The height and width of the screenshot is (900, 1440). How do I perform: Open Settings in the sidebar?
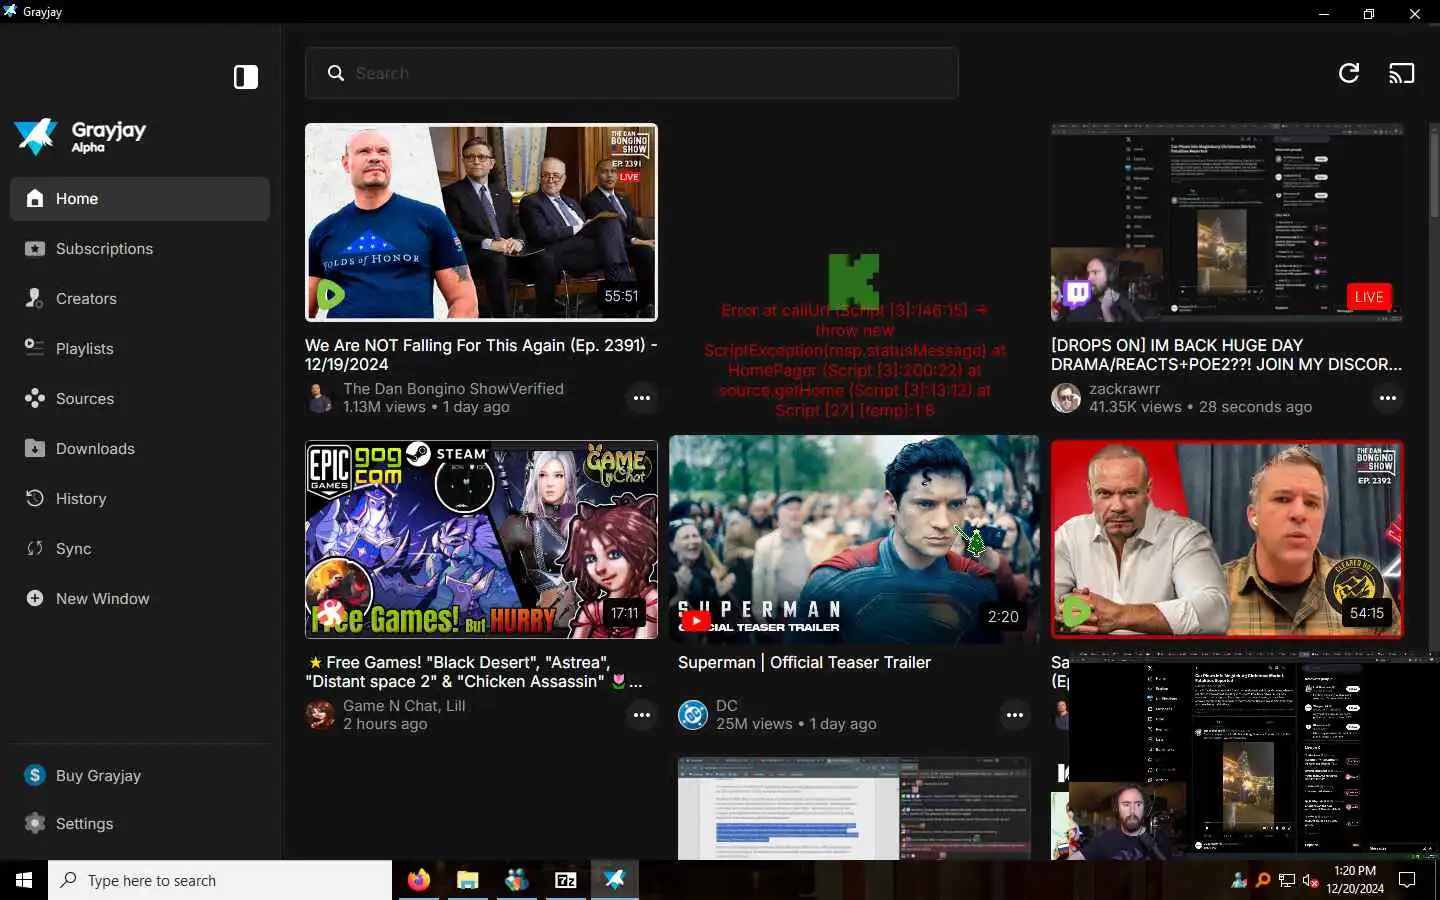coord(140,824)
